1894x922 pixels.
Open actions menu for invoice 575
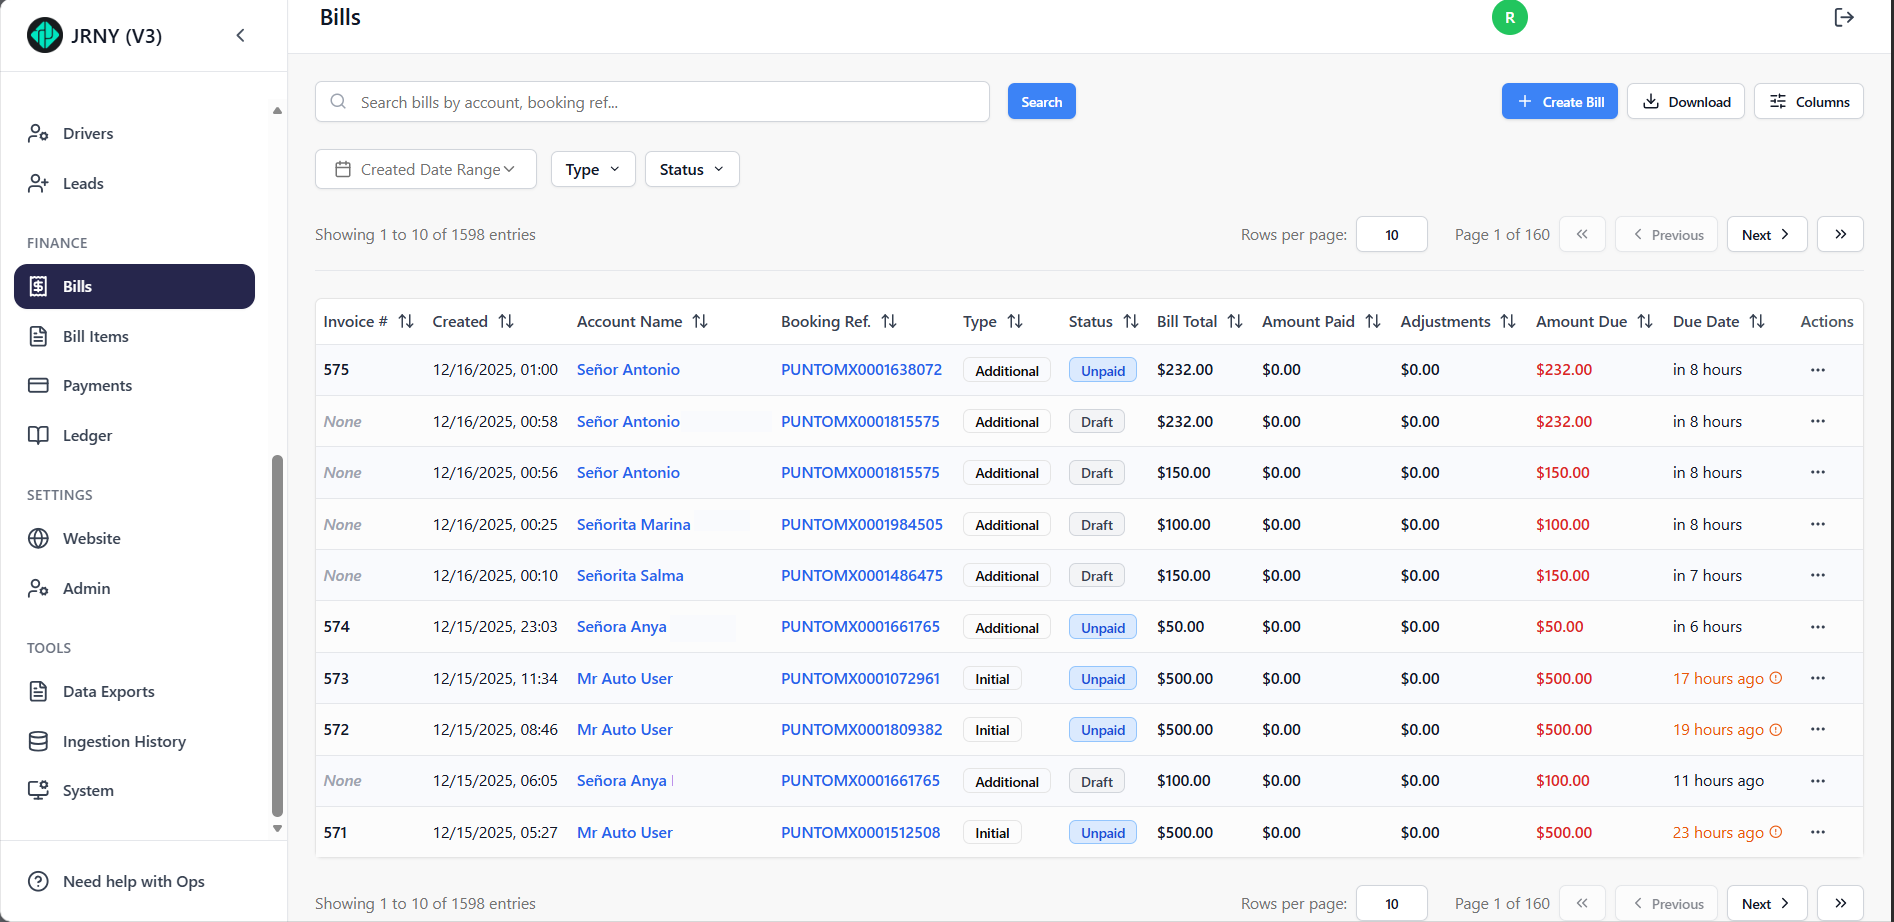(x=1817, y=370)
